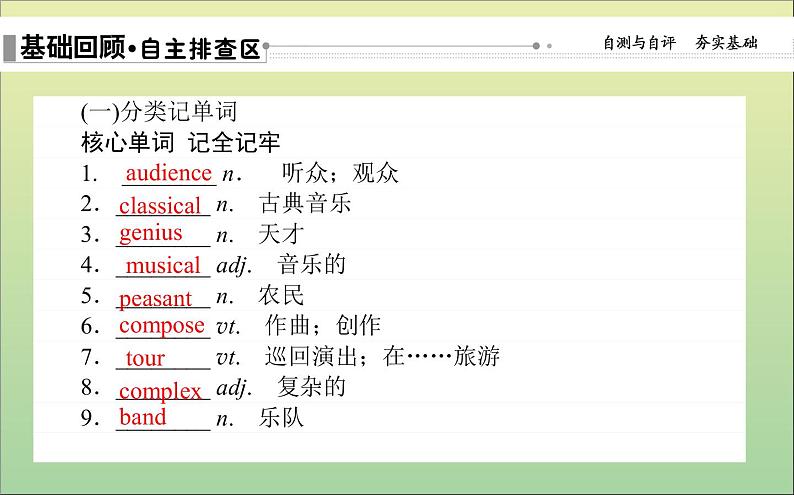Screen dimensions: 794x495
Task: Select the red word musical
Action: (x=163, y=266)
